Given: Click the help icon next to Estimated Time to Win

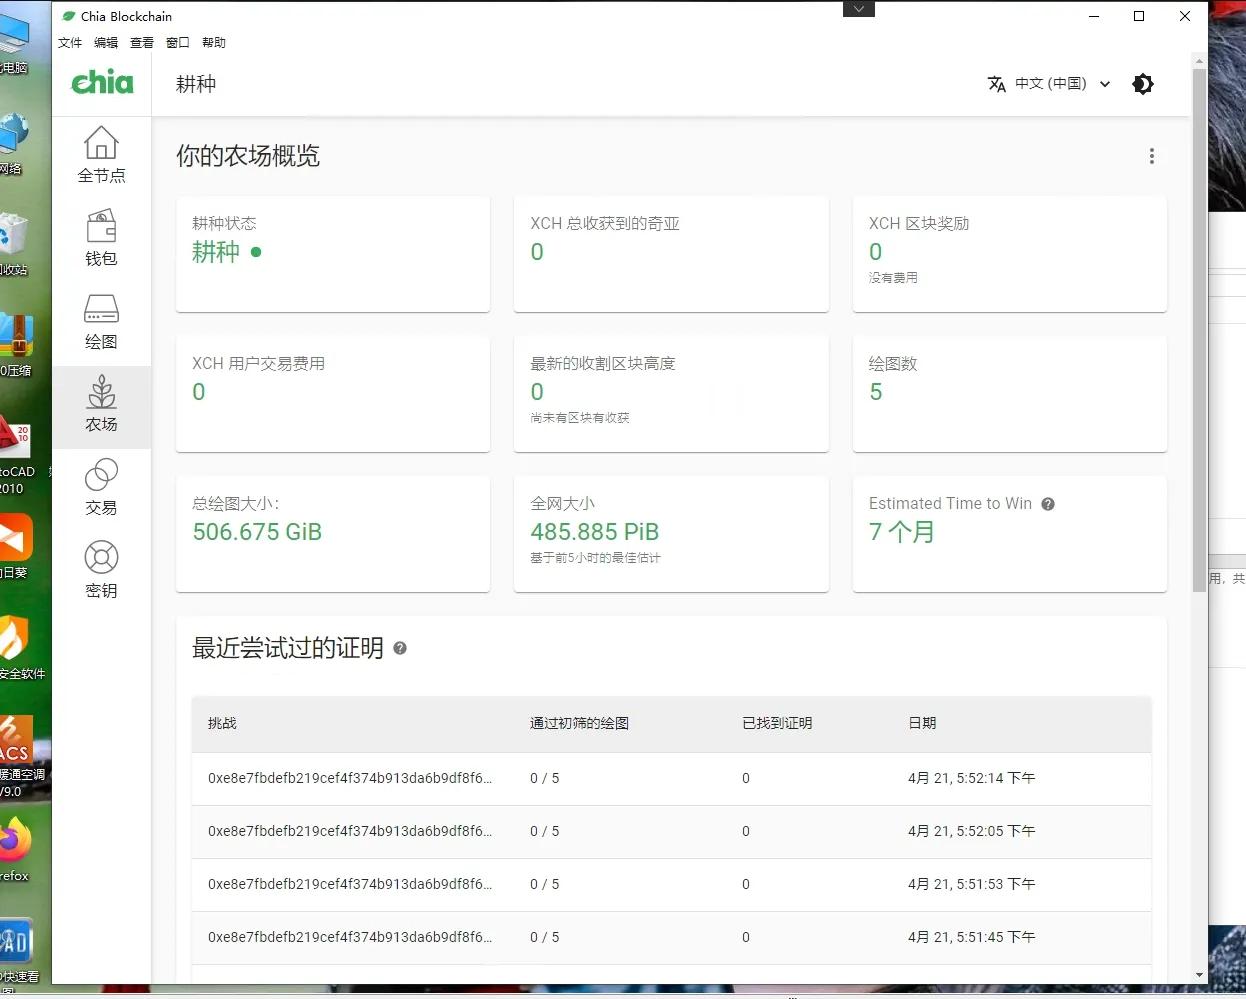Looking at the screenshot, I should [1048, 504].
